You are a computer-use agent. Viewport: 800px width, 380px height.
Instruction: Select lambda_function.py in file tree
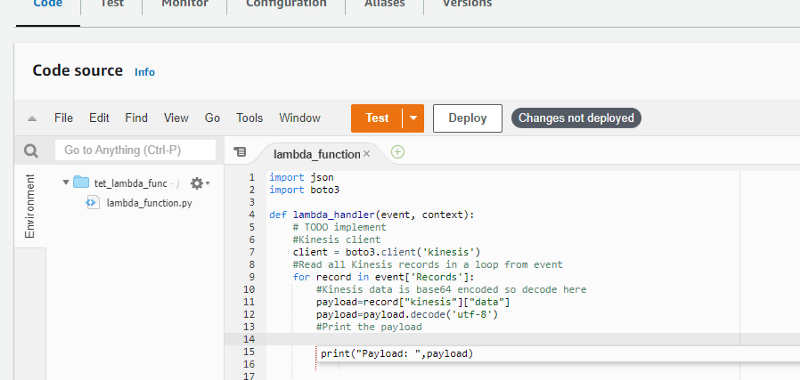point(149,203)
